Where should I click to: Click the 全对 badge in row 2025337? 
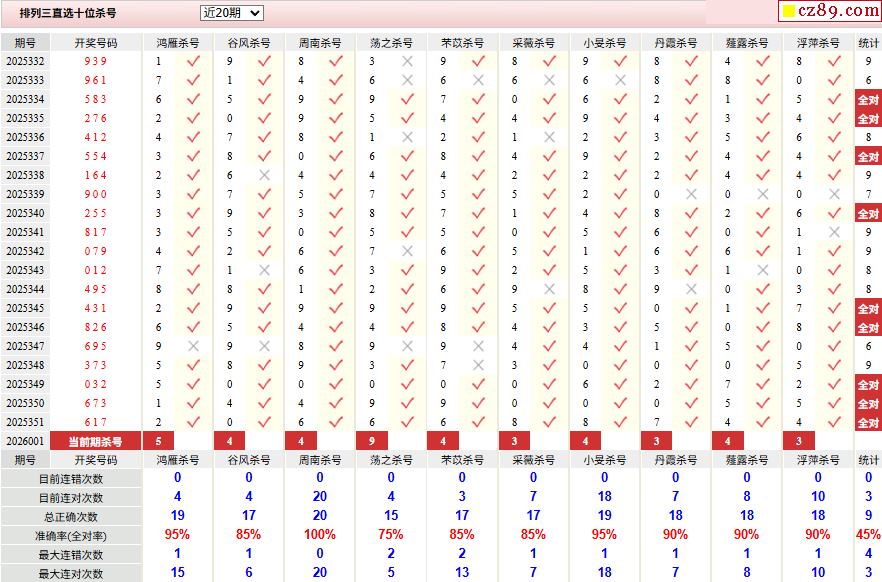[x=868, y=156]
